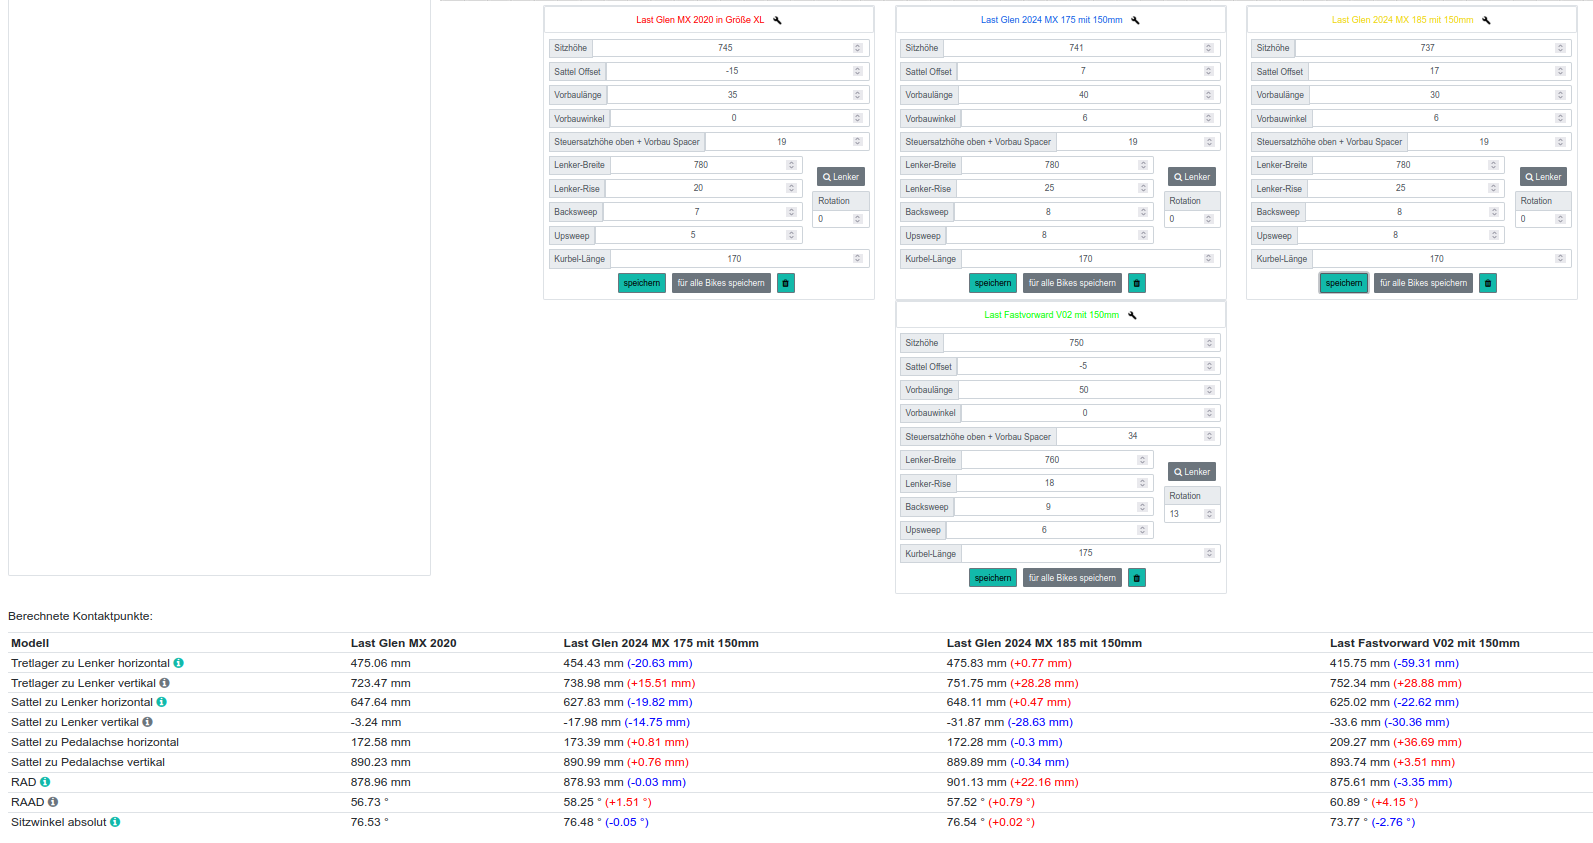Adjust Vorbauwinkel stepper of Last Glen 2024 MX 185
The image size is (1593, 843).
point(1560,118)
